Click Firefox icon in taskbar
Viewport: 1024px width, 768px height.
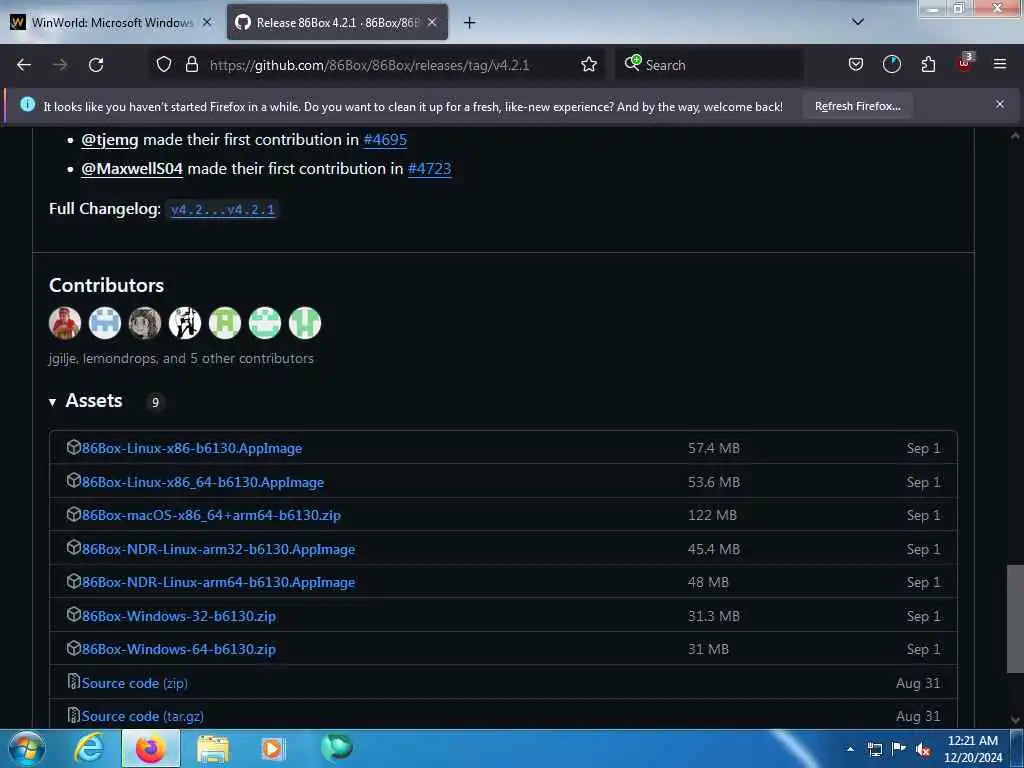coord(150,749)
